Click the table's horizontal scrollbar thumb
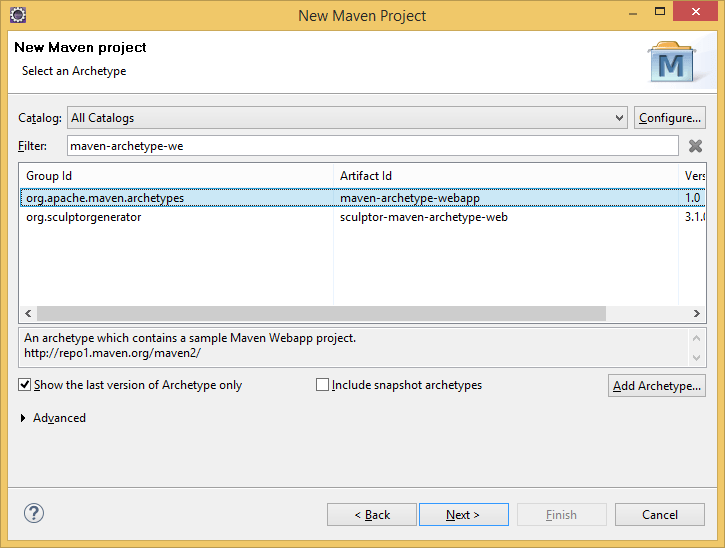The height and width of the screenshot is (548, 725). 321,314
